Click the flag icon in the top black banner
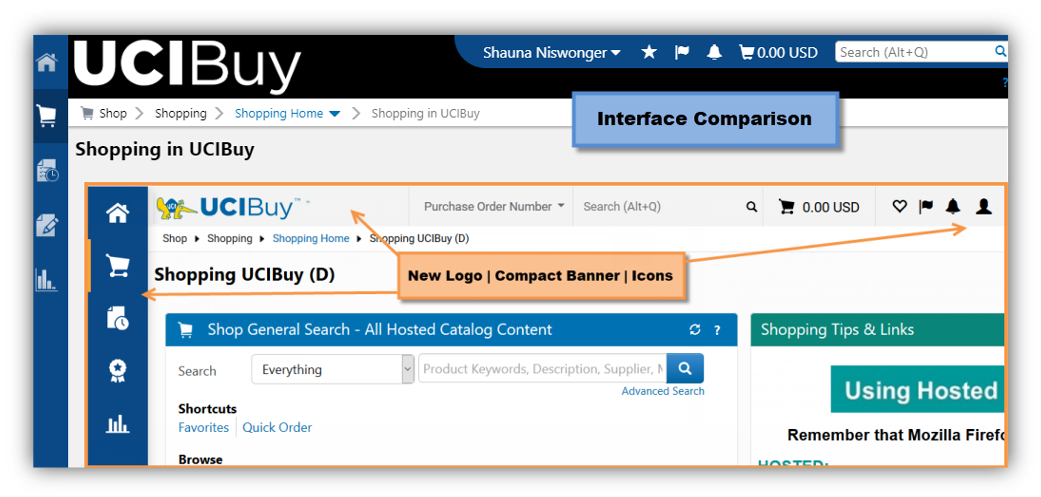This screenshot has height=497, width=1041. [682, 52]
